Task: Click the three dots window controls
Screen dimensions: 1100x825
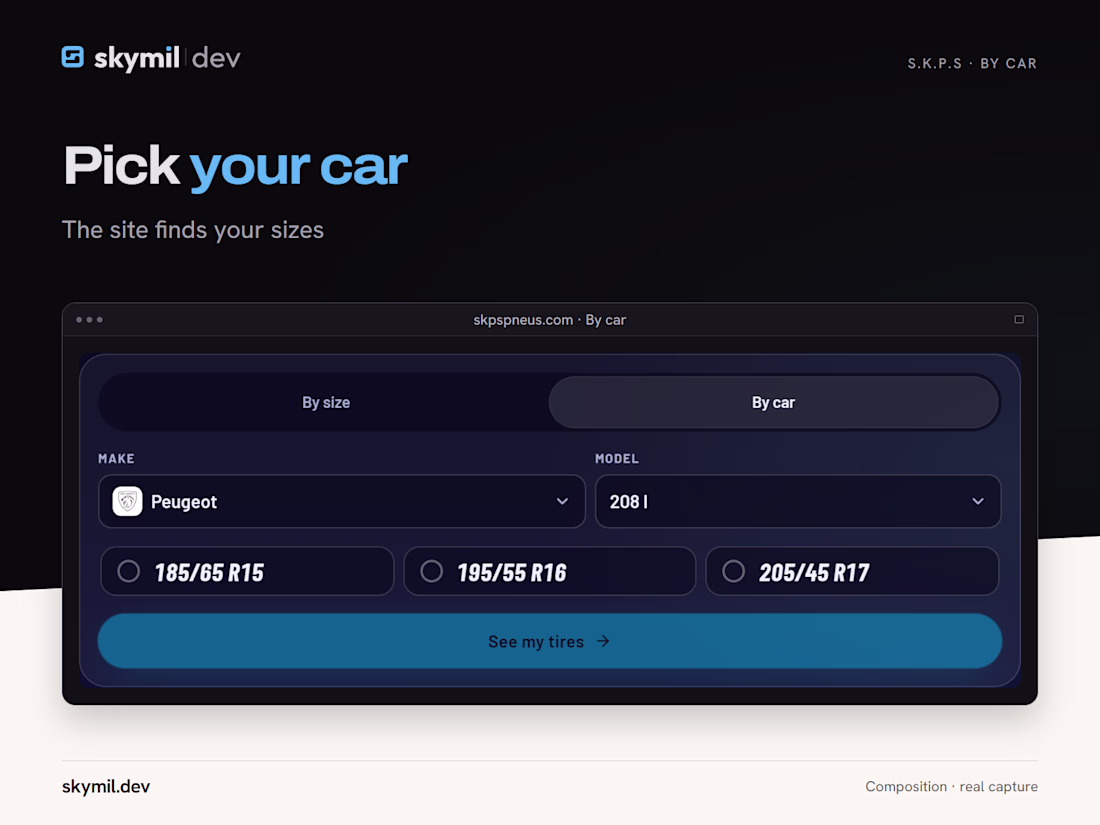Action: [x=89, y=320]
